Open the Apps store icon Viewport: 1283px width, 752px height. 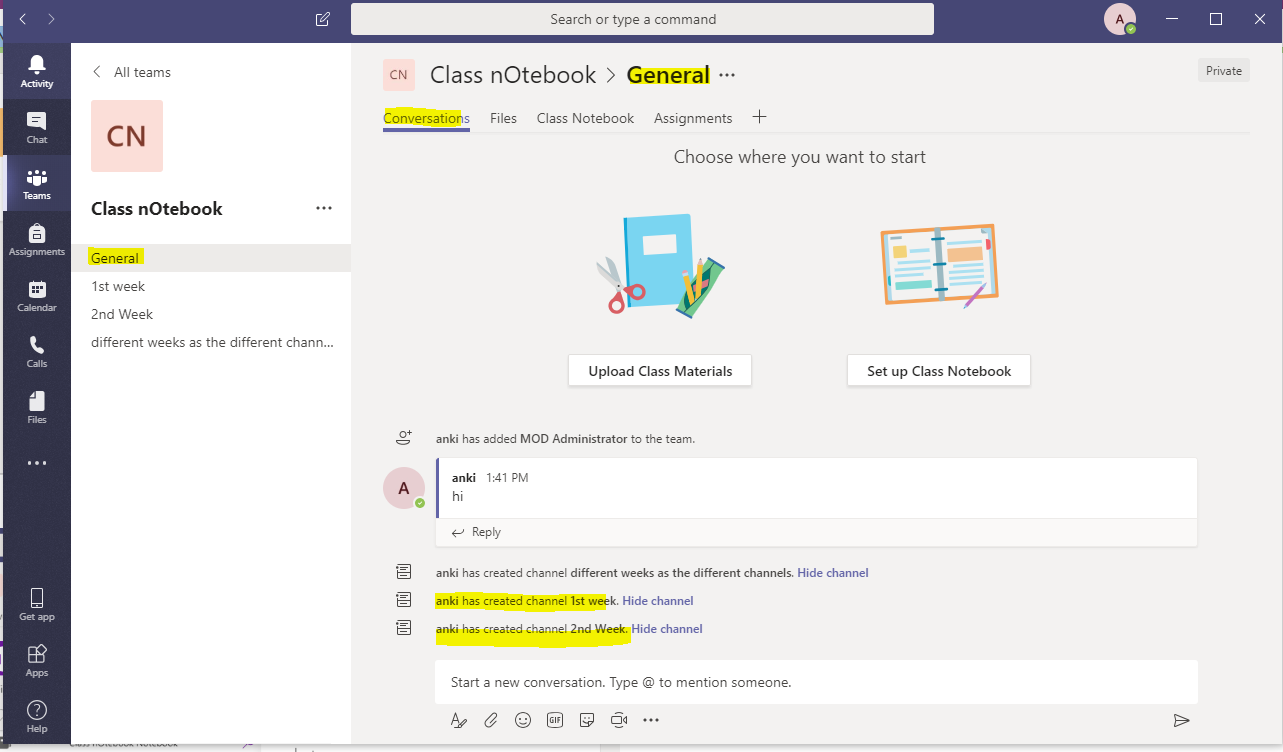[x=37, y=660]
